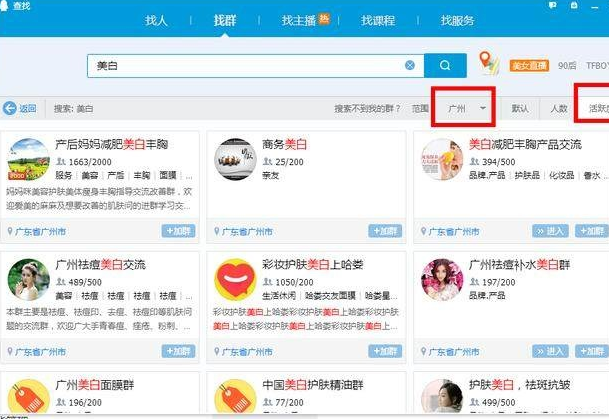The height and width of the screenshot is (419, 609).
Task: Open the 找服务 tab
Action: click(x=461, y=20)
